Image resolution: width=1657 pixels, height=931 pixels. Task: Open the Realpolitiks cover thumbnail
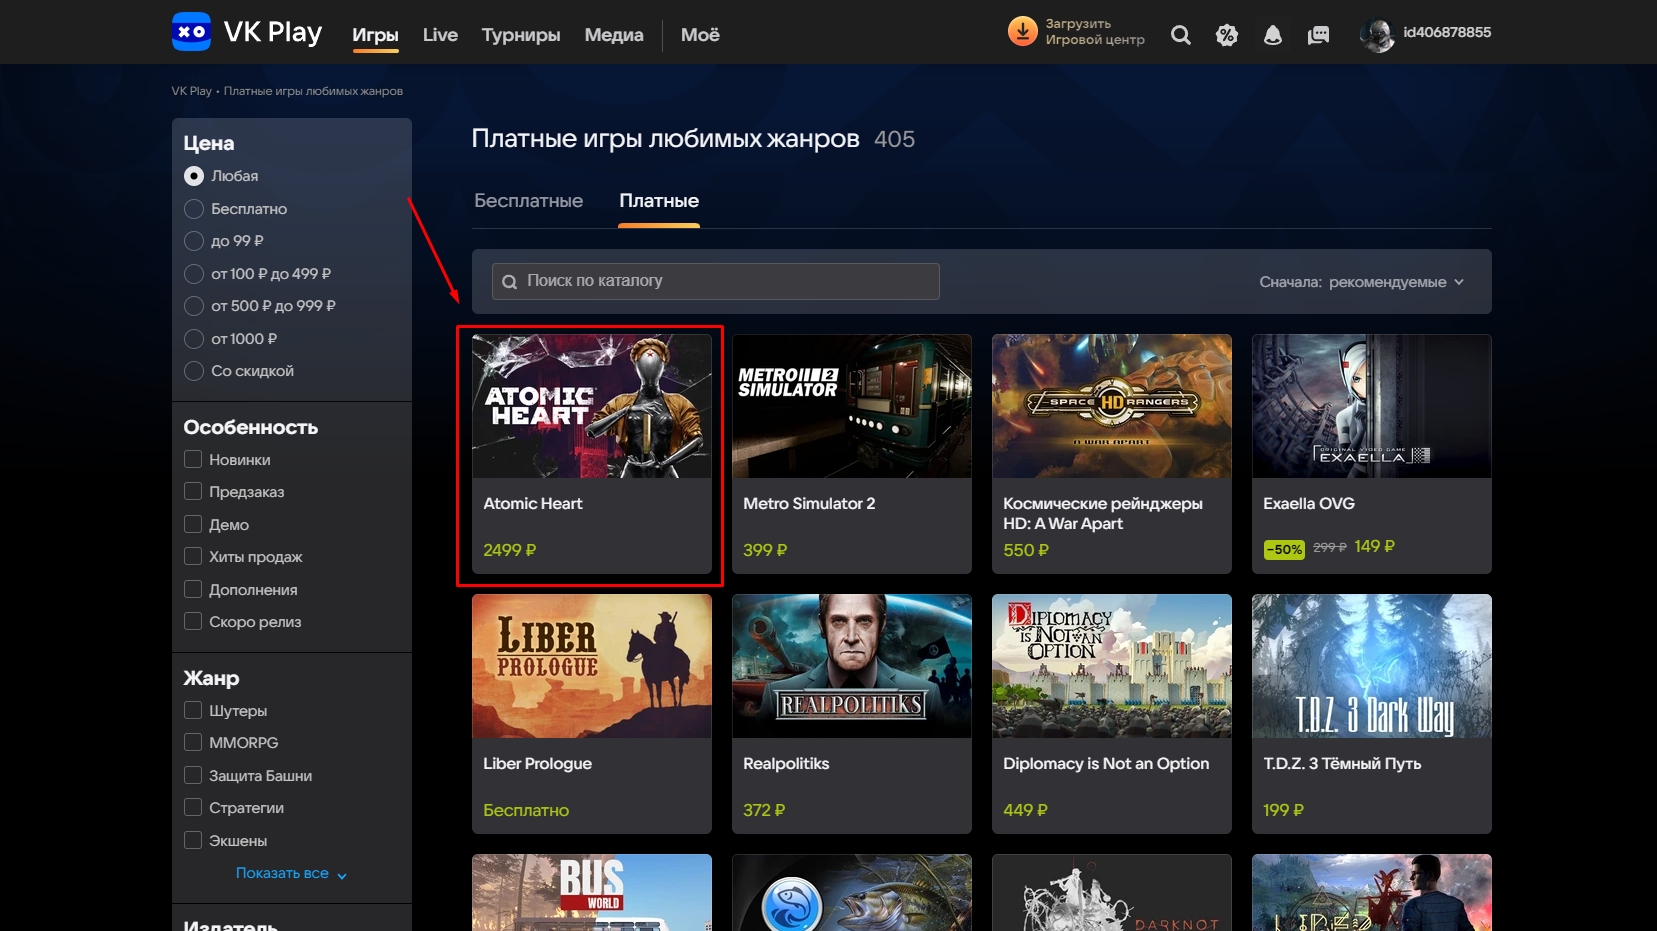click(852, 666)
